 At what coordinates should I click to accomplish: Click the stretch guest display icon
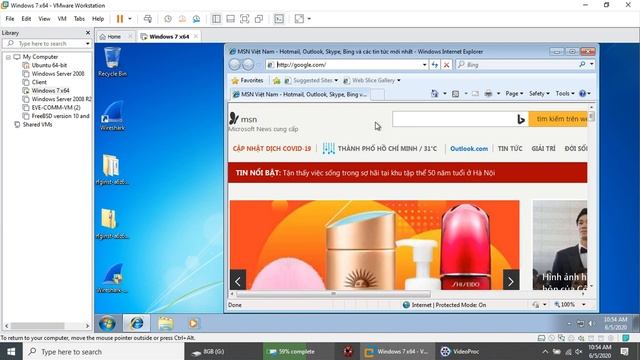[299, 19]
